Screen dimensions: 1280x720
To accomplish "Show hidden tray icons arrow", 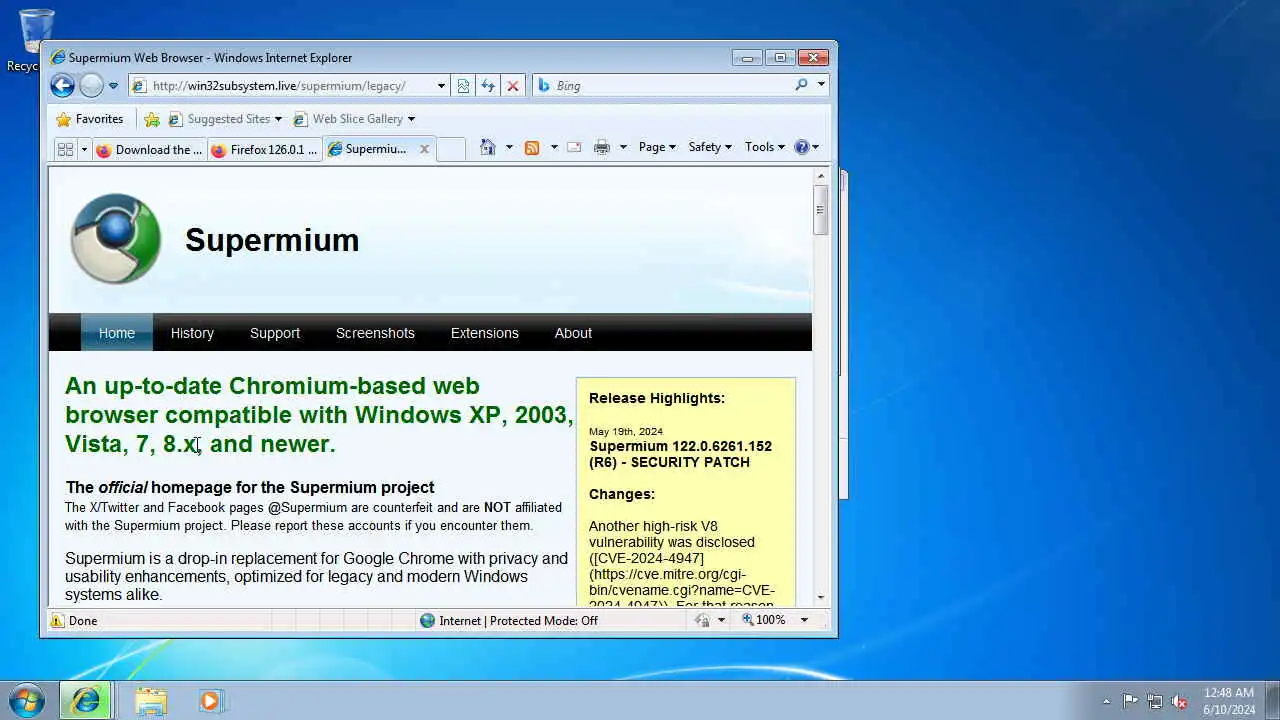I will coord(1106,701).
